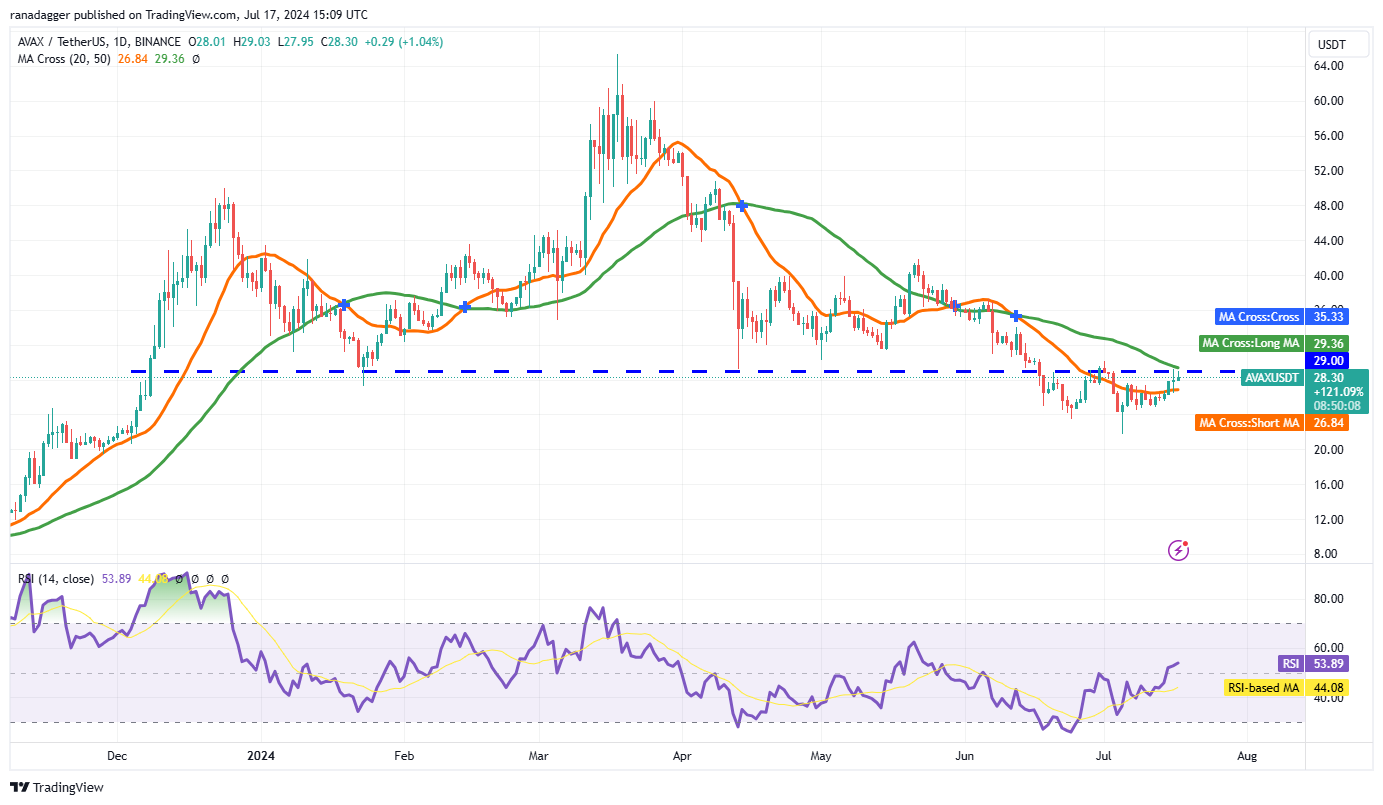1383x805 pixels.
Task: Click the MA Cross:Cross 35.33 label
Action: pyautogui.click(x=1283, y=317)
